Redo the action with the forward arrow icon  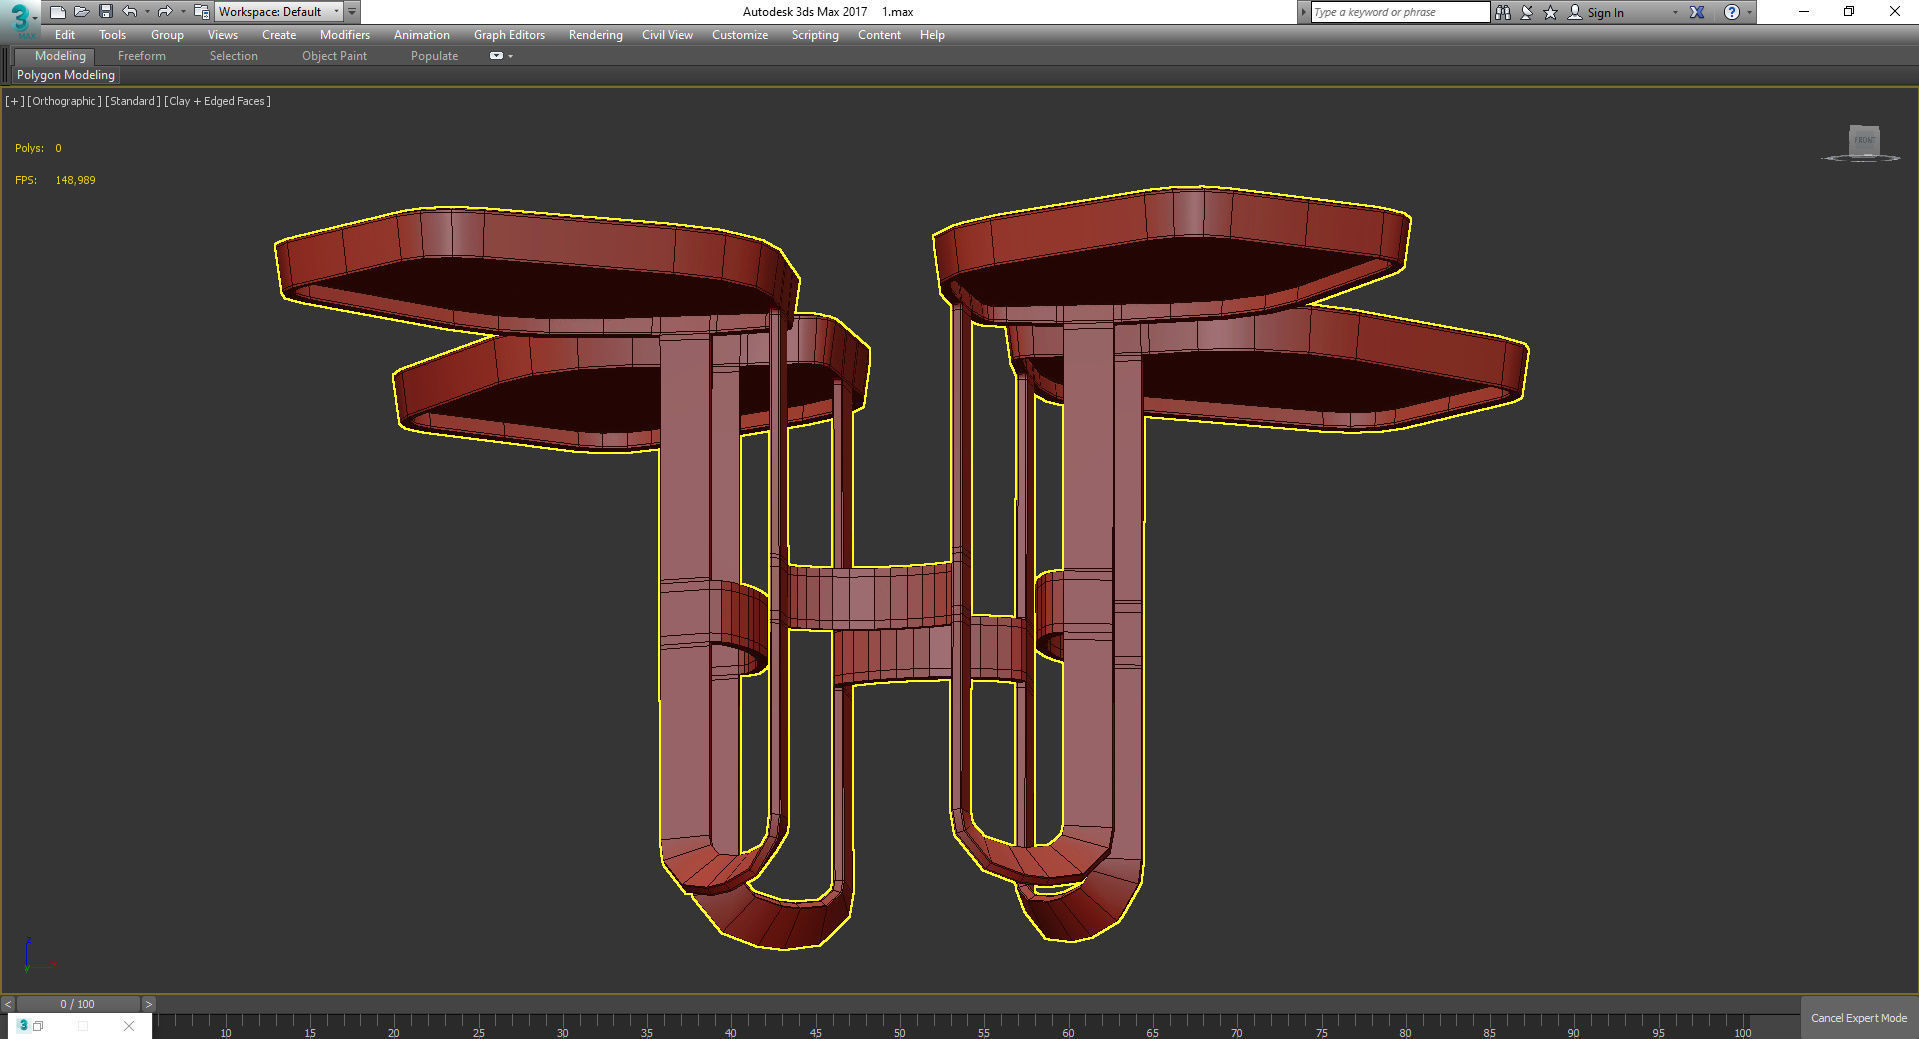pos(165,12)
